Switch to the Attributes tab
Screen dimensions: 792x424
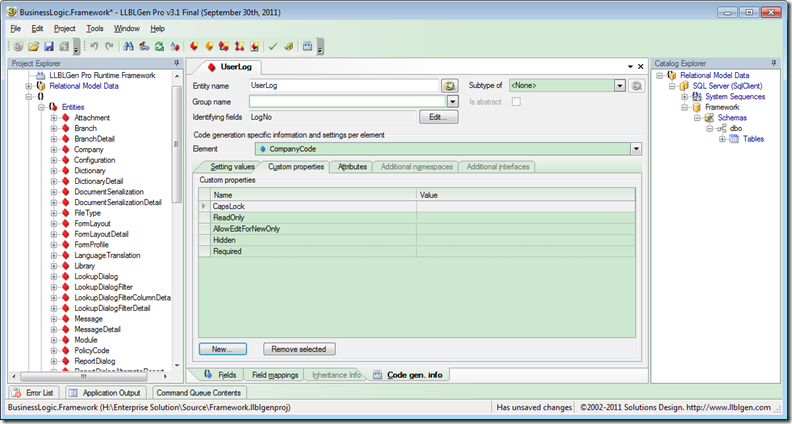352,167
